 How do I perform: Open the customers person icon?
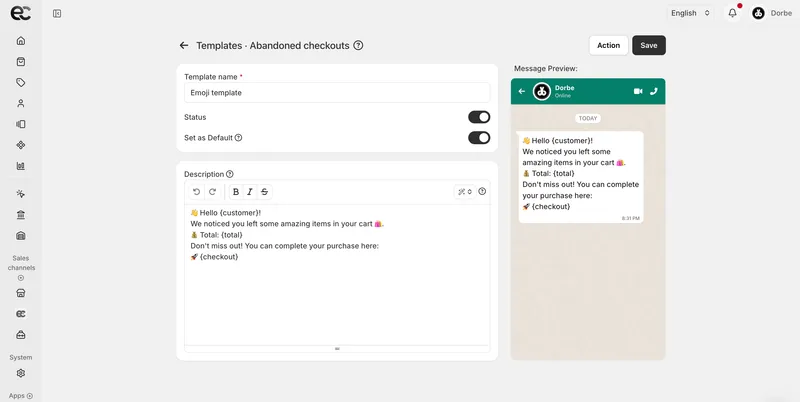[x=20, y=104]
